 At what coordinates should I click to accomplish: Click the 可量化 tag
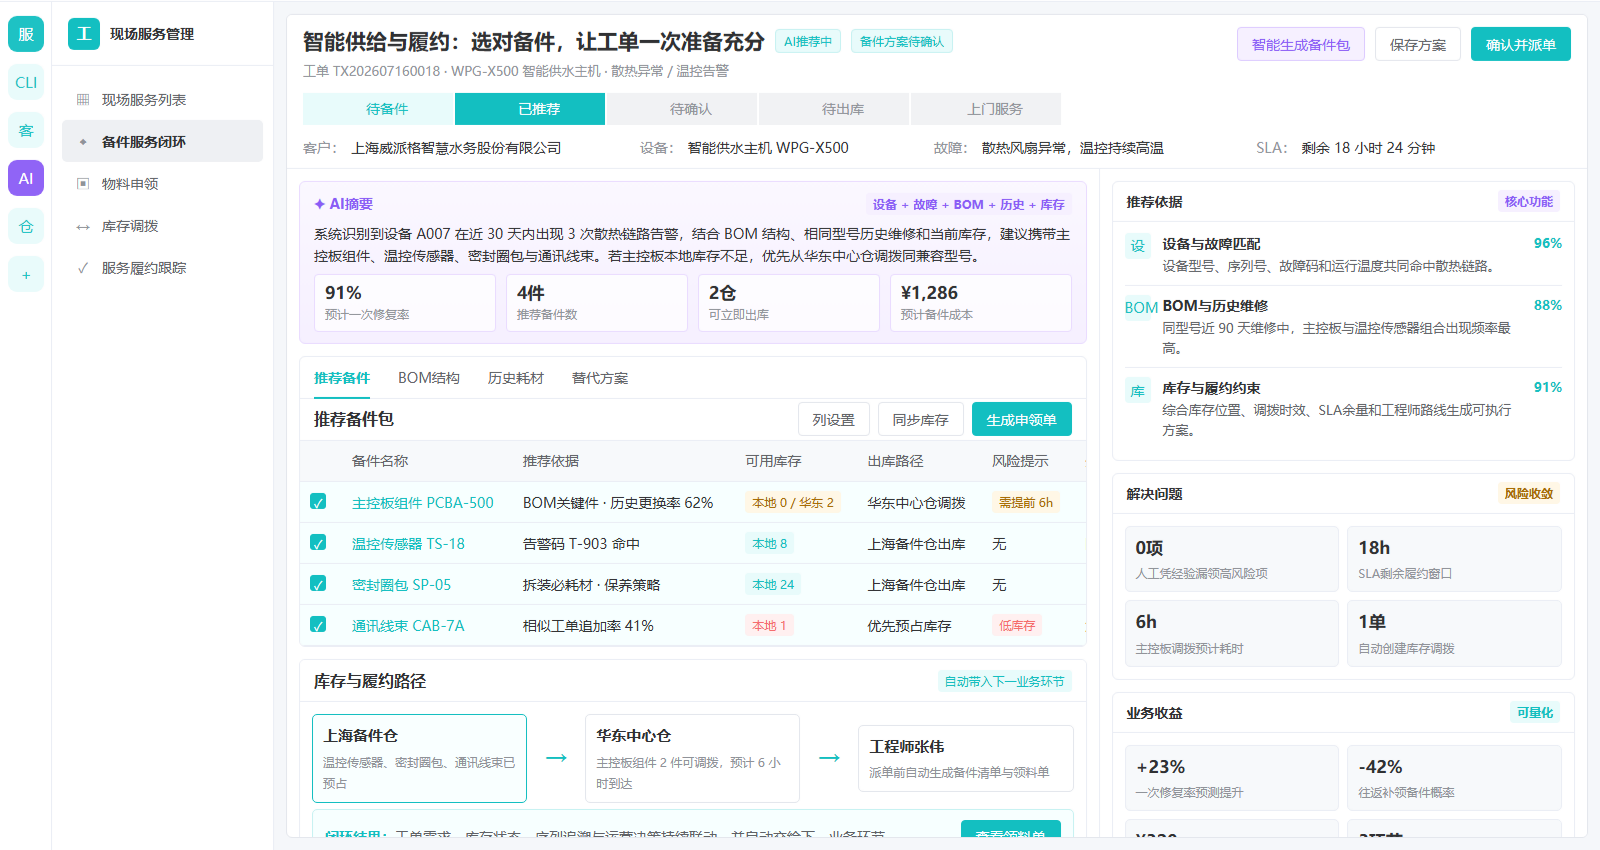[1535, 712]
